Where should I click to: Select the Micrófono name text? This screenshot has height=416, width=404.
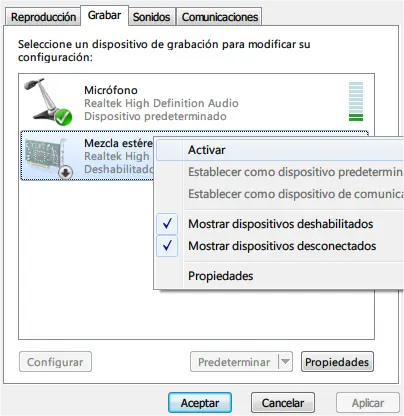pos(111,90)
